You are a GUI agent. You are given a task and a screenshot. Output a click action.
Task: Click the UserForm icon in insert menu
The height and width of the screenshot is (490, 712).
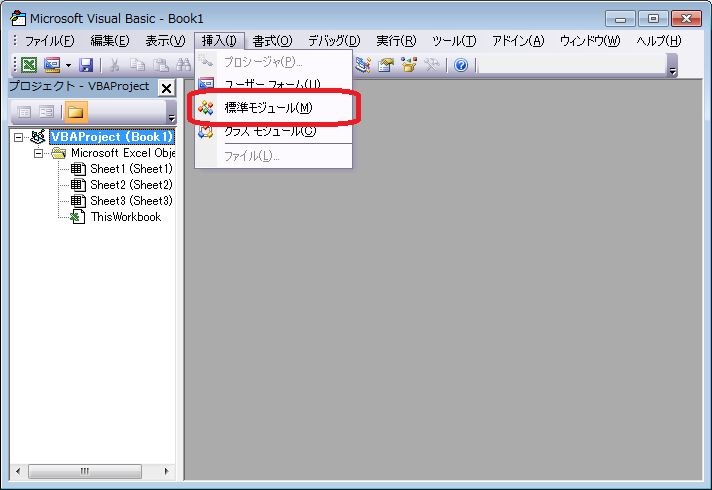[x=206, y=84]
